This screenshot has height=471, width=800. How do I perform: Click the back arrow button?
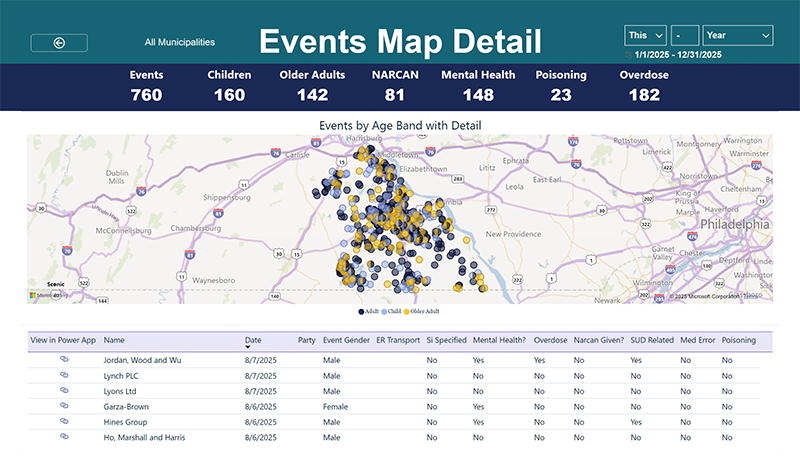(x=59, y=43)
